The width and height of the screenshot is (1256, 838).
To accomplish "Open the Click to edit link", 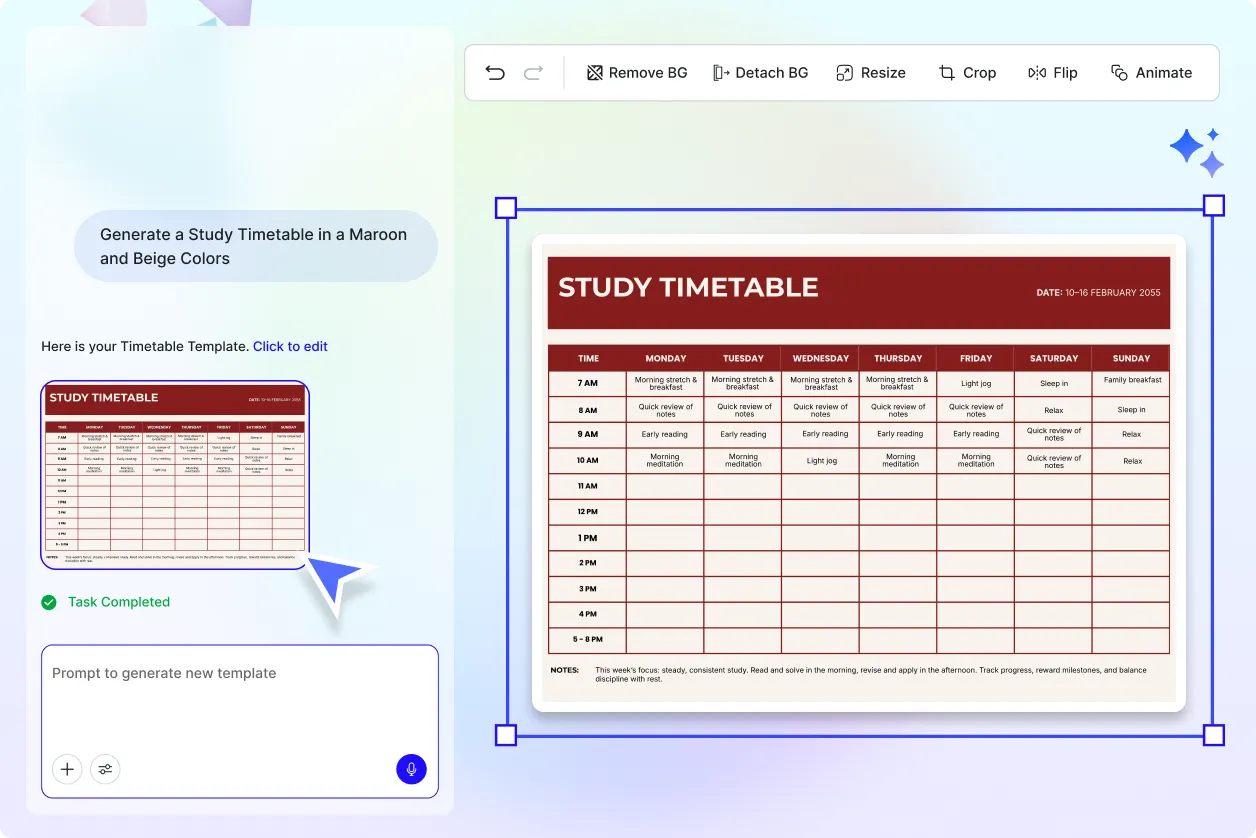I will pyautogui.click(x=290, y=346).
